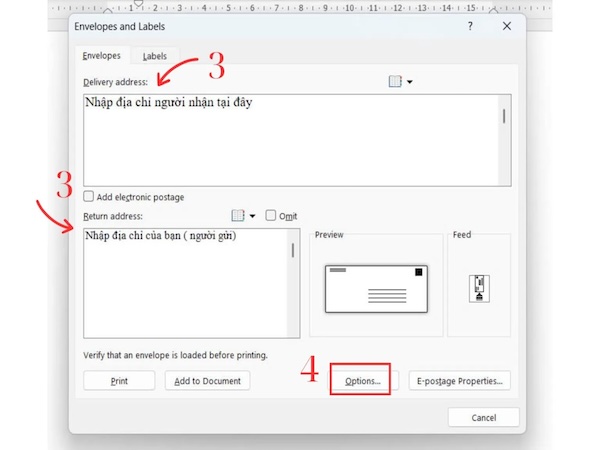The height and width of the screenshot is (450, 600).
Task: Open E-postage Properties... button
Action: 460,381
